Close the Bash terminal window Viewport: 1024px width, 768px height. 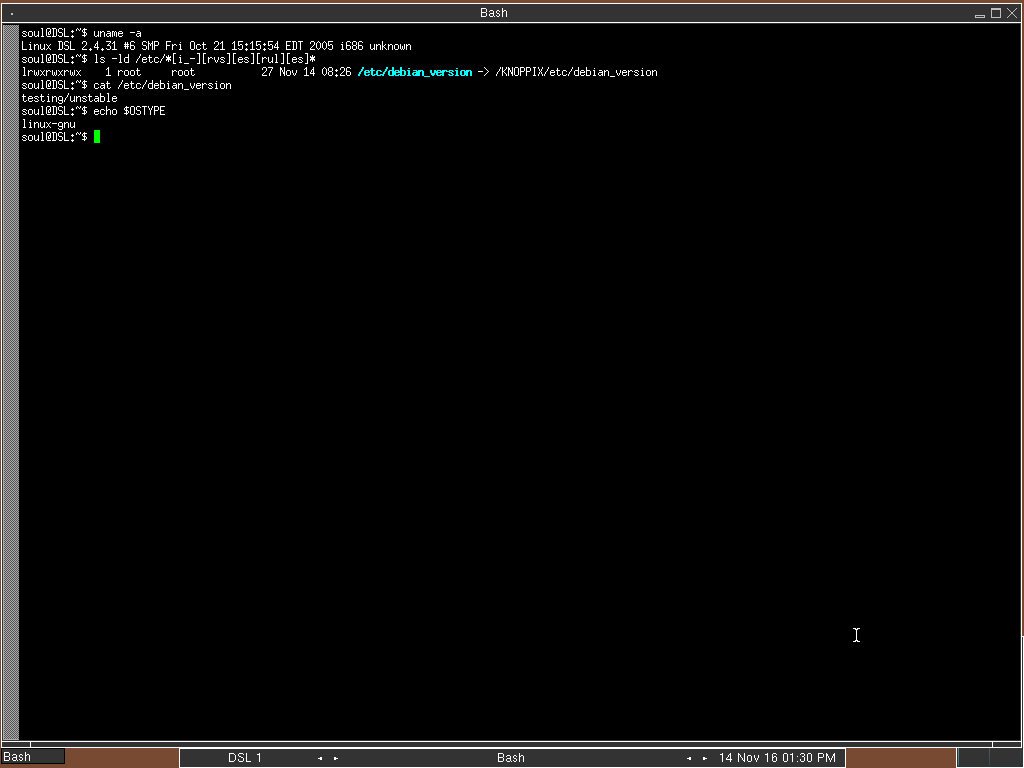coord(1012,13)
